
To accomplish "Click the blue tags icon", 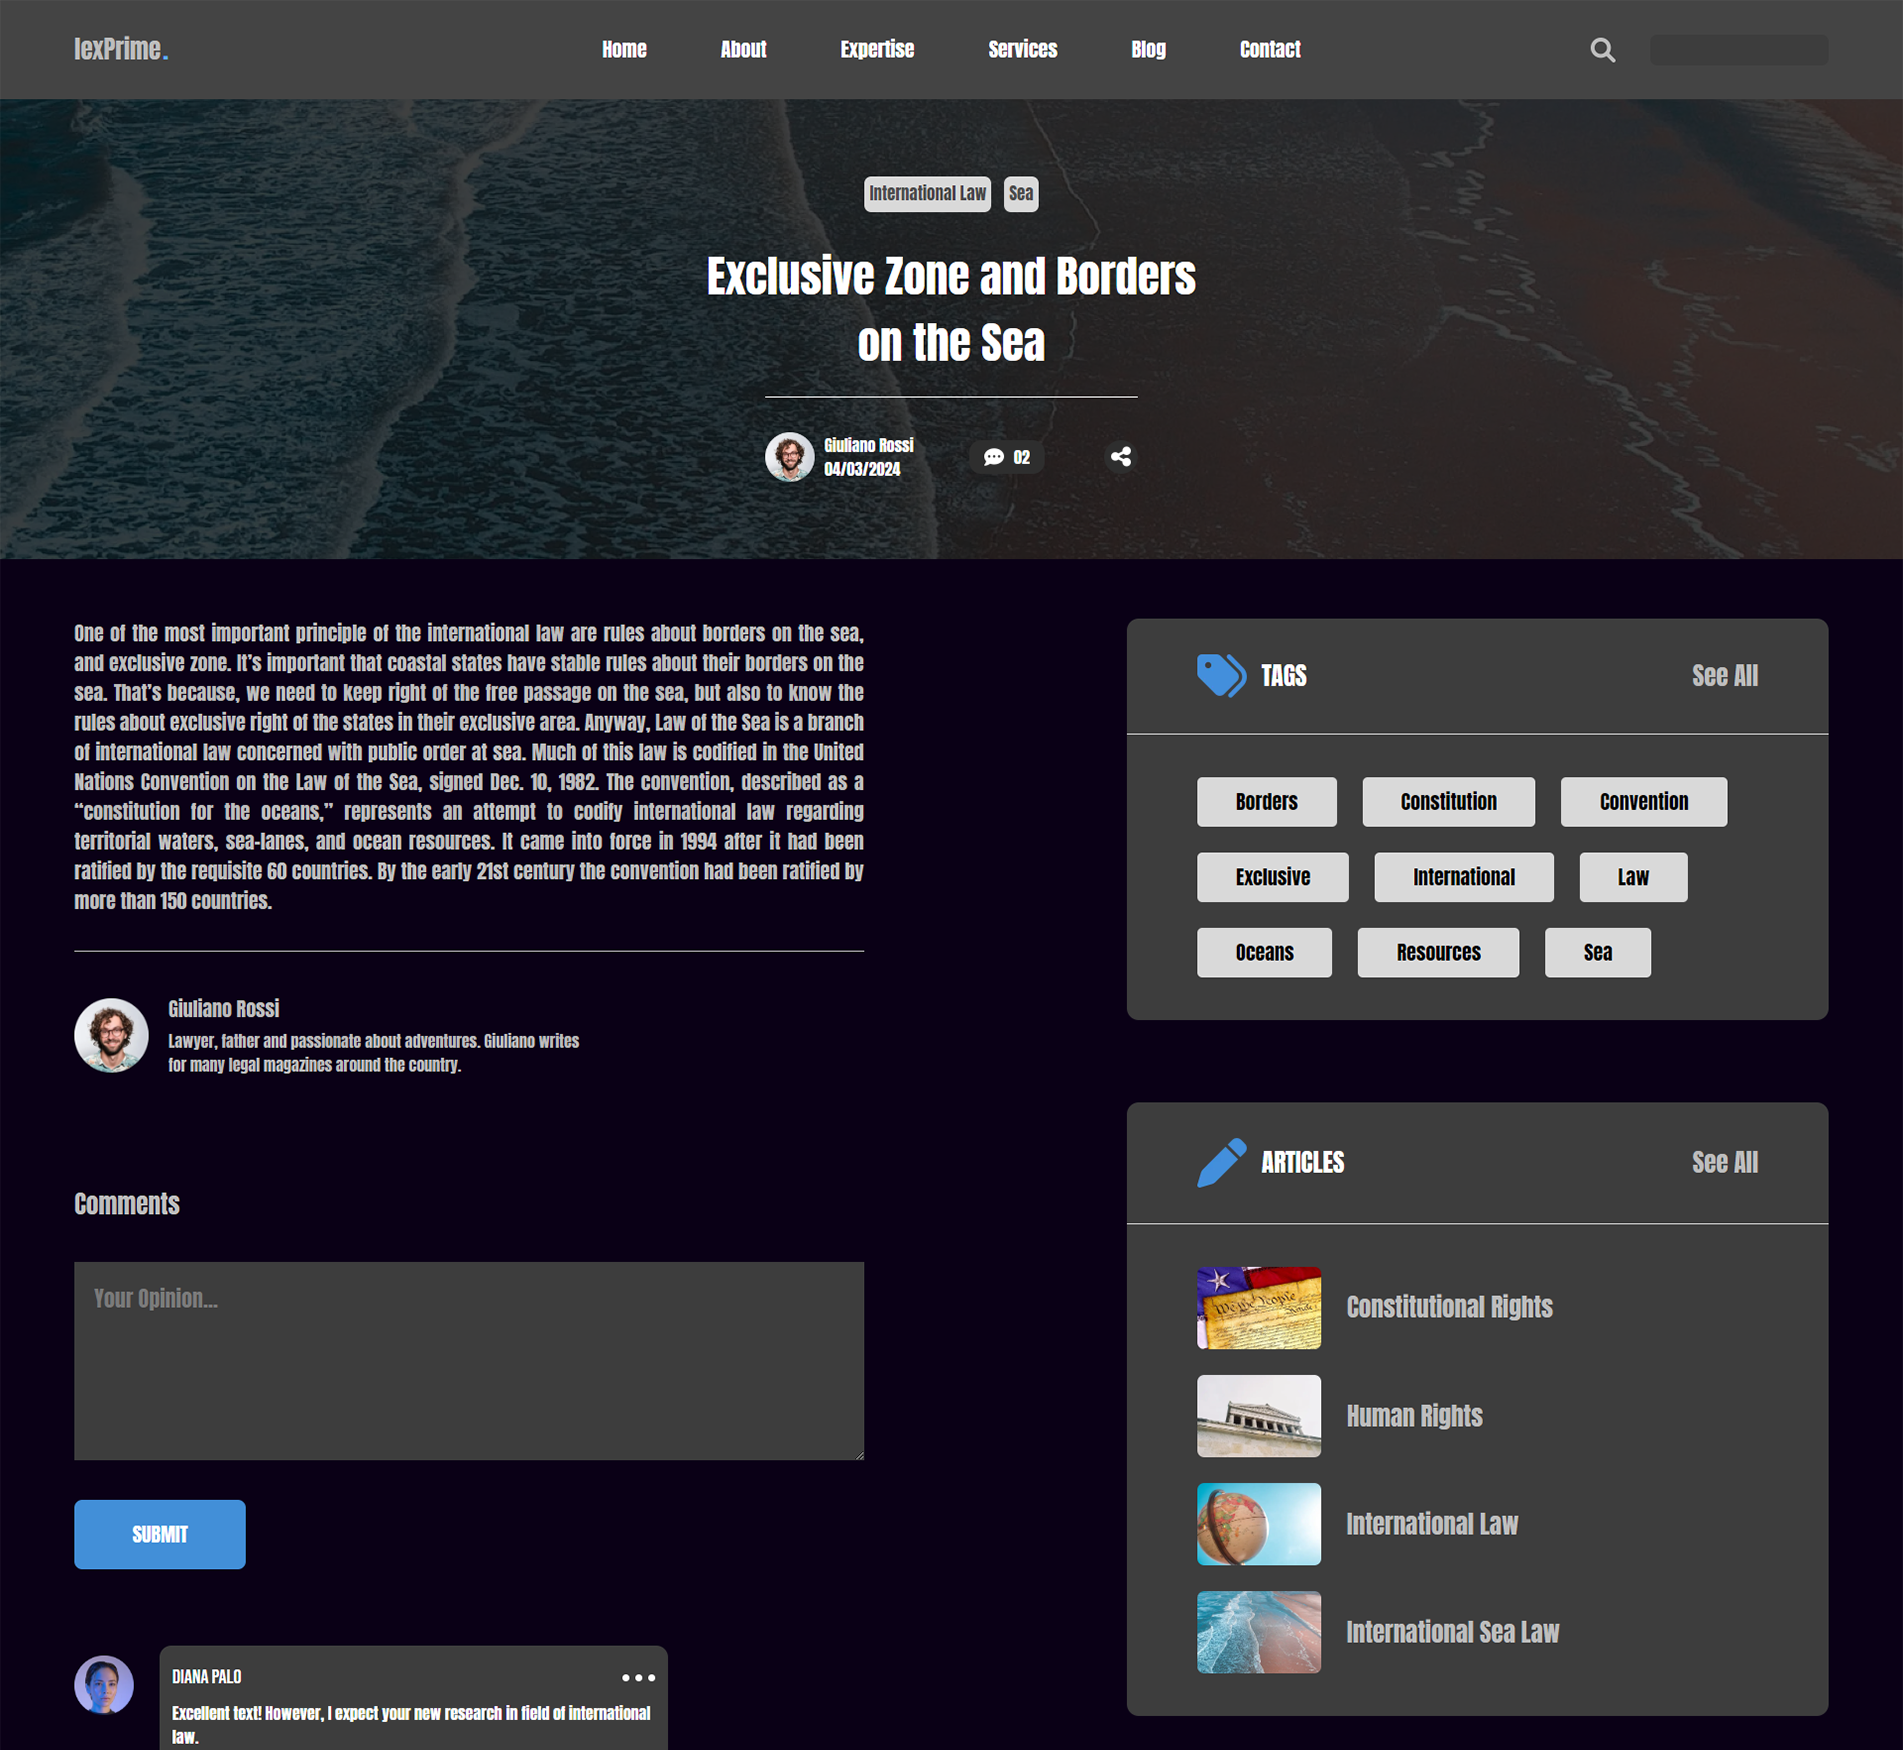I will [1220, 676].
